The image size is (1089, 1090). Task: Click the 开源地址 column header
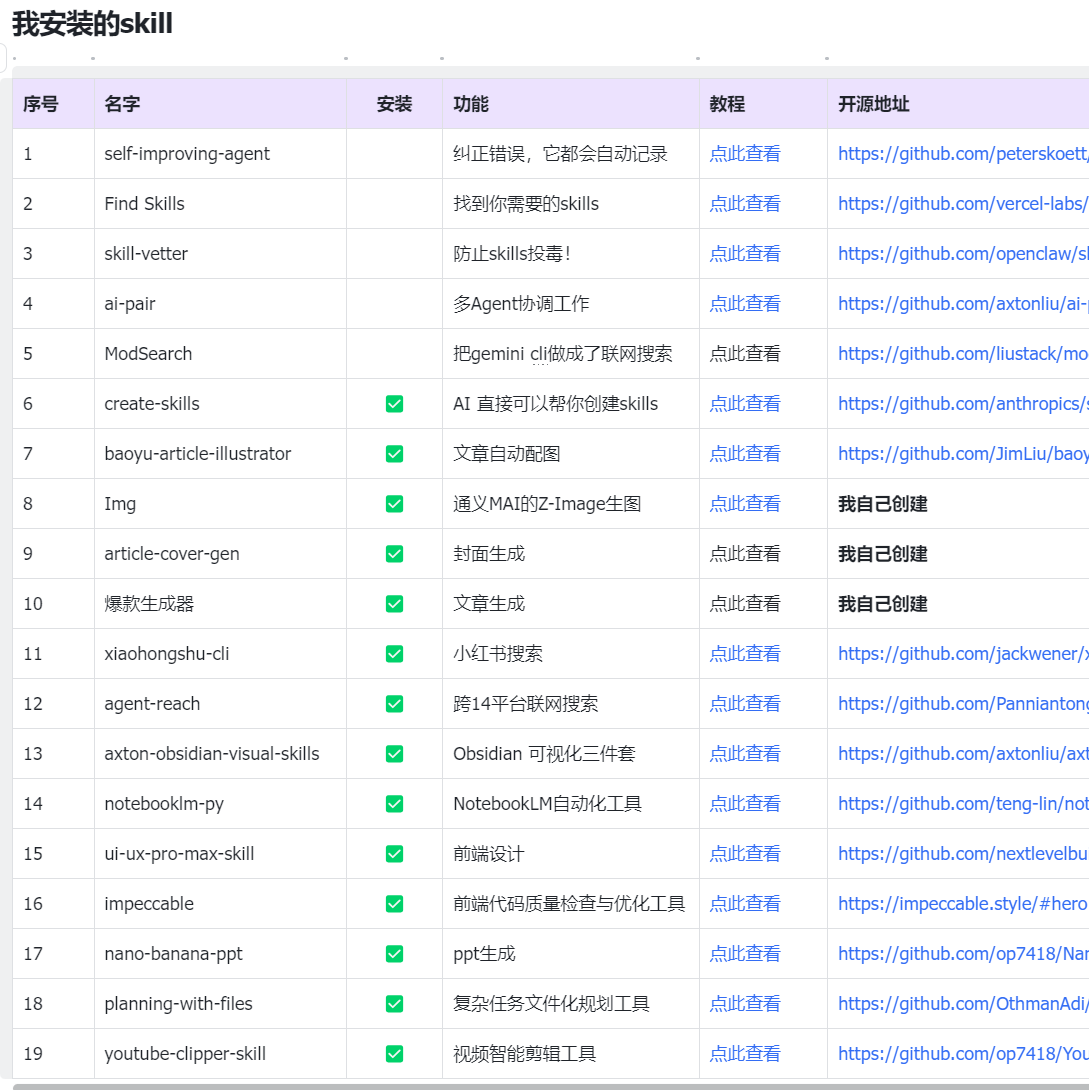coord(873,104)
